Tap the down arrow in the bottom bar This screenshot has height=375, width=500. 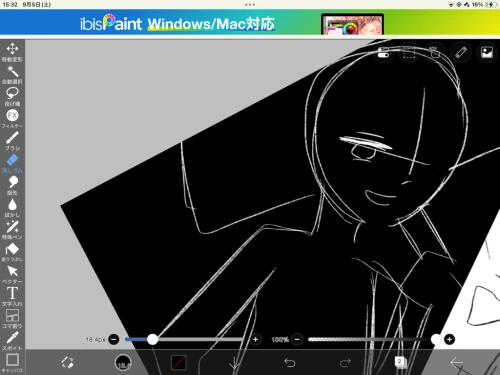(234, 363)
